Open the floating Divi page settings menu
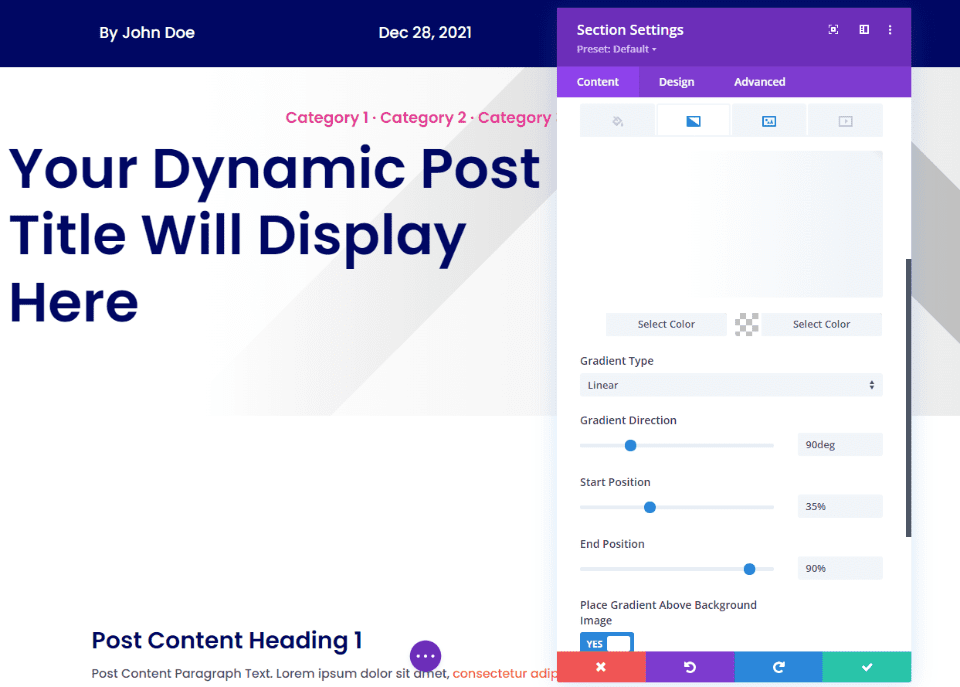Screen dimensions: 960x687 pyautogui.click(x=425, y=655)
